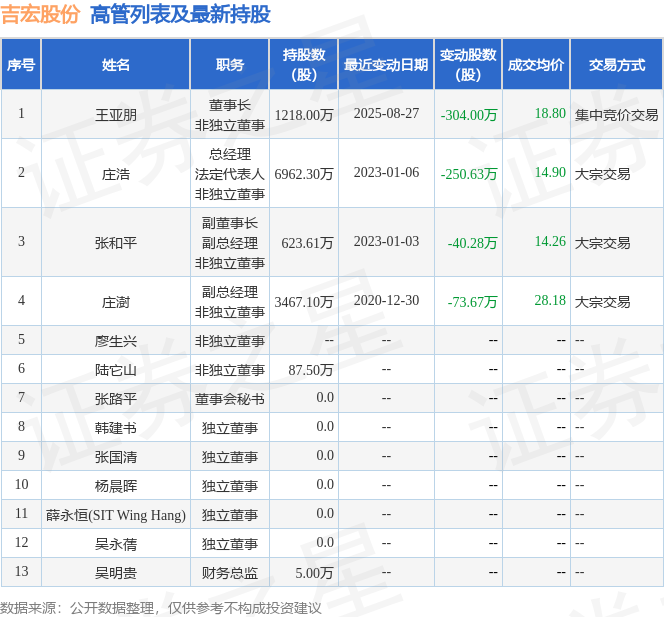Click the heading 高管列表及最新持股

point(180,14)
